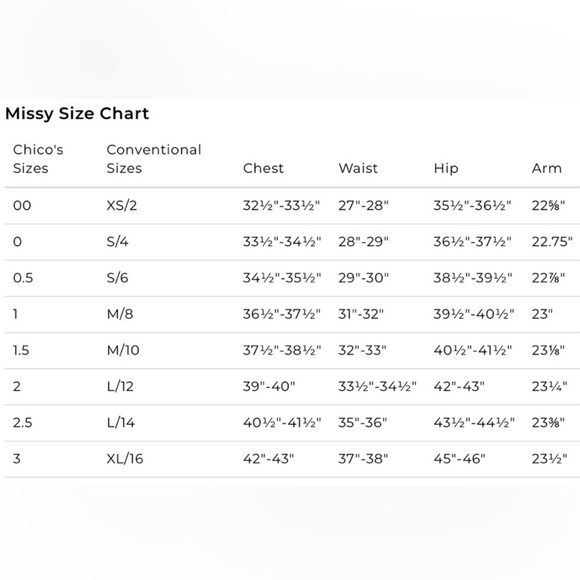Image resolution: width=580 pixels, height=580 pixels.
Task: Click the Hip column header
Action: pos(446,168)
